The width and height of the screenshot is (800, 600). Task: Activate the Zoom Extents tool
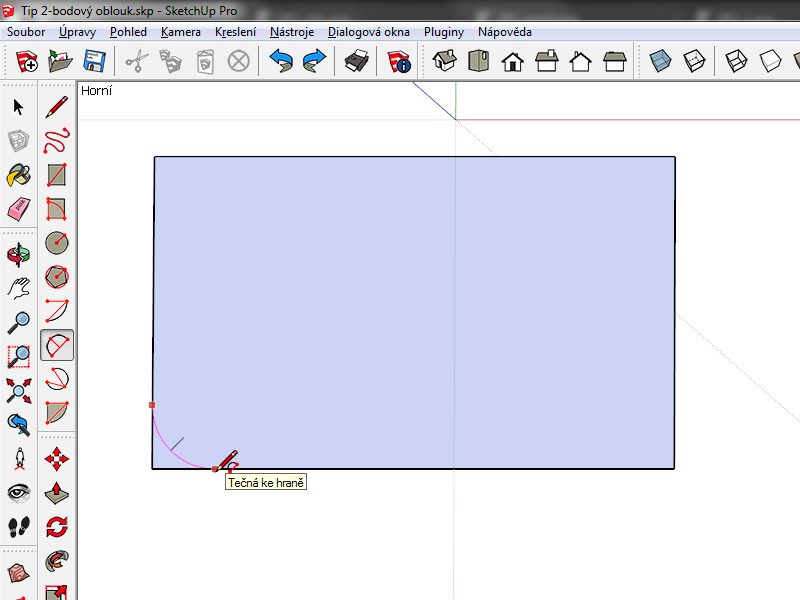point(18,390)
